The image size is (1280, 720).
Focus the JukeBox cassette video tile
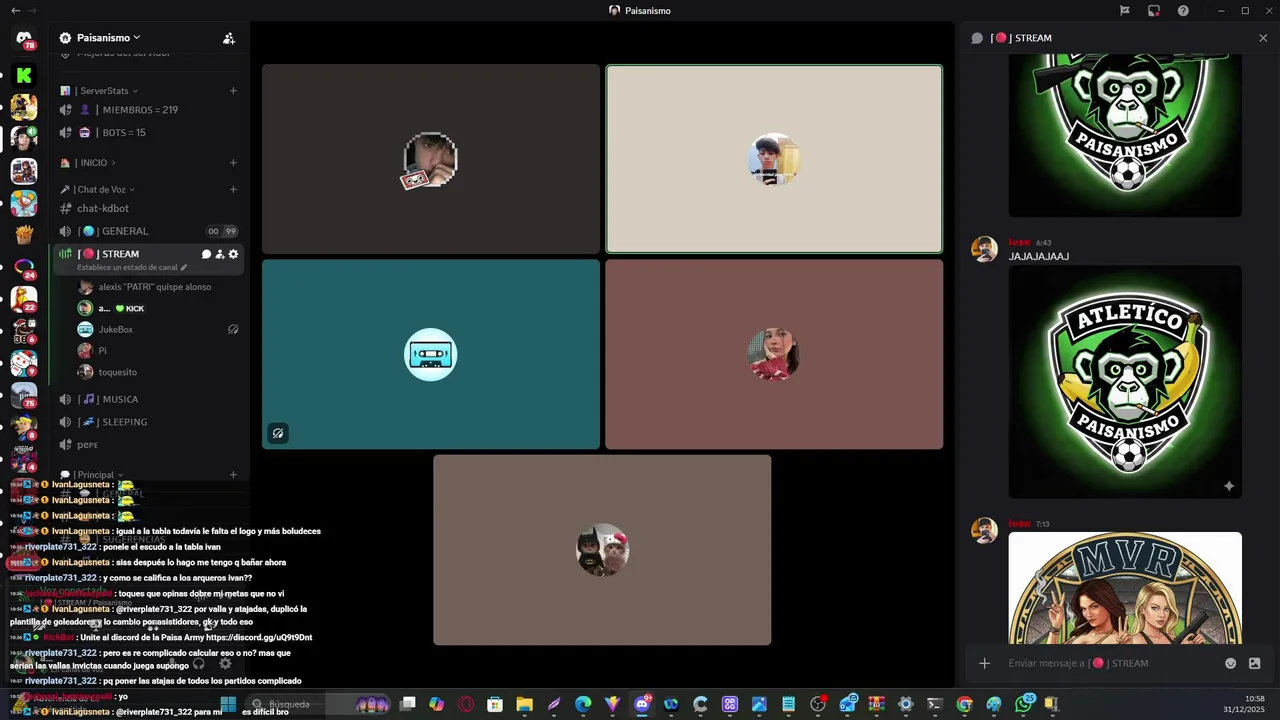431,354
